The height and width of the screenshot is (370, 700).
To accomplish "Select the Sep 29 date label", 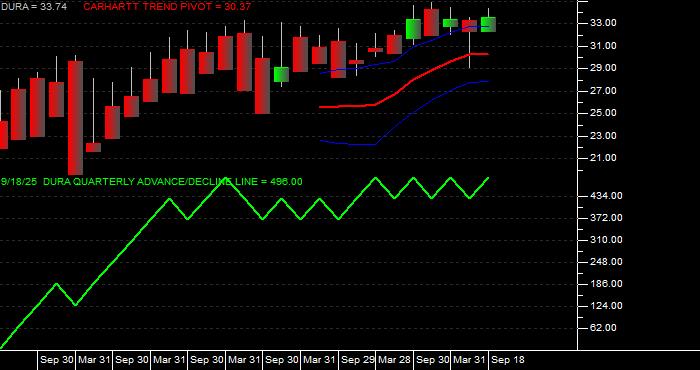I will point(358,360).
